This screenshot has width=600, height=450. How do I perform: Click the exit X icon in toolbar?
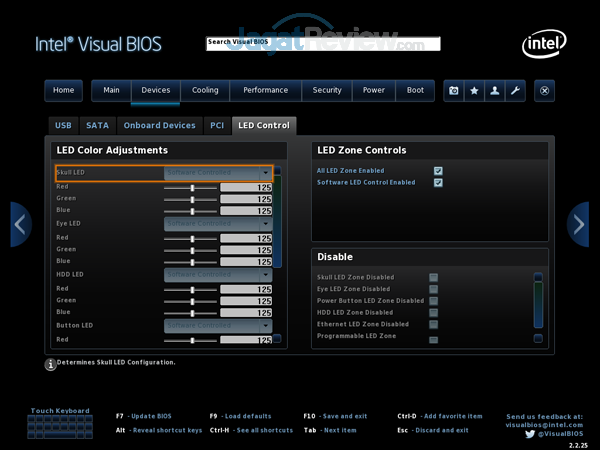[545, 90]
